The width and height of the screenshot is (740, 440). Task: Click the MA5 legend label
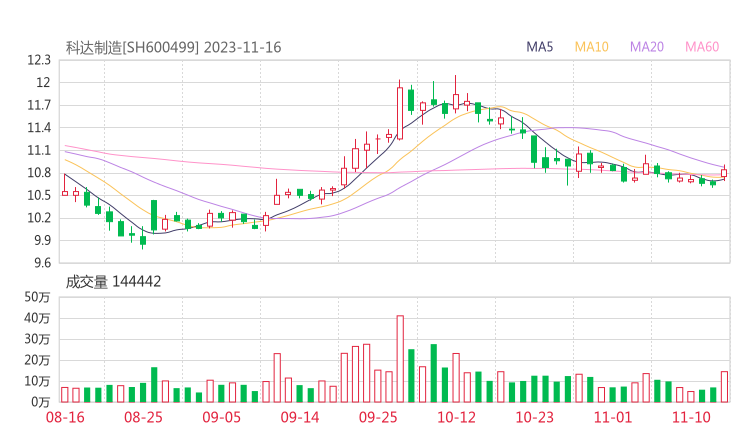click(x=539, y=47)
